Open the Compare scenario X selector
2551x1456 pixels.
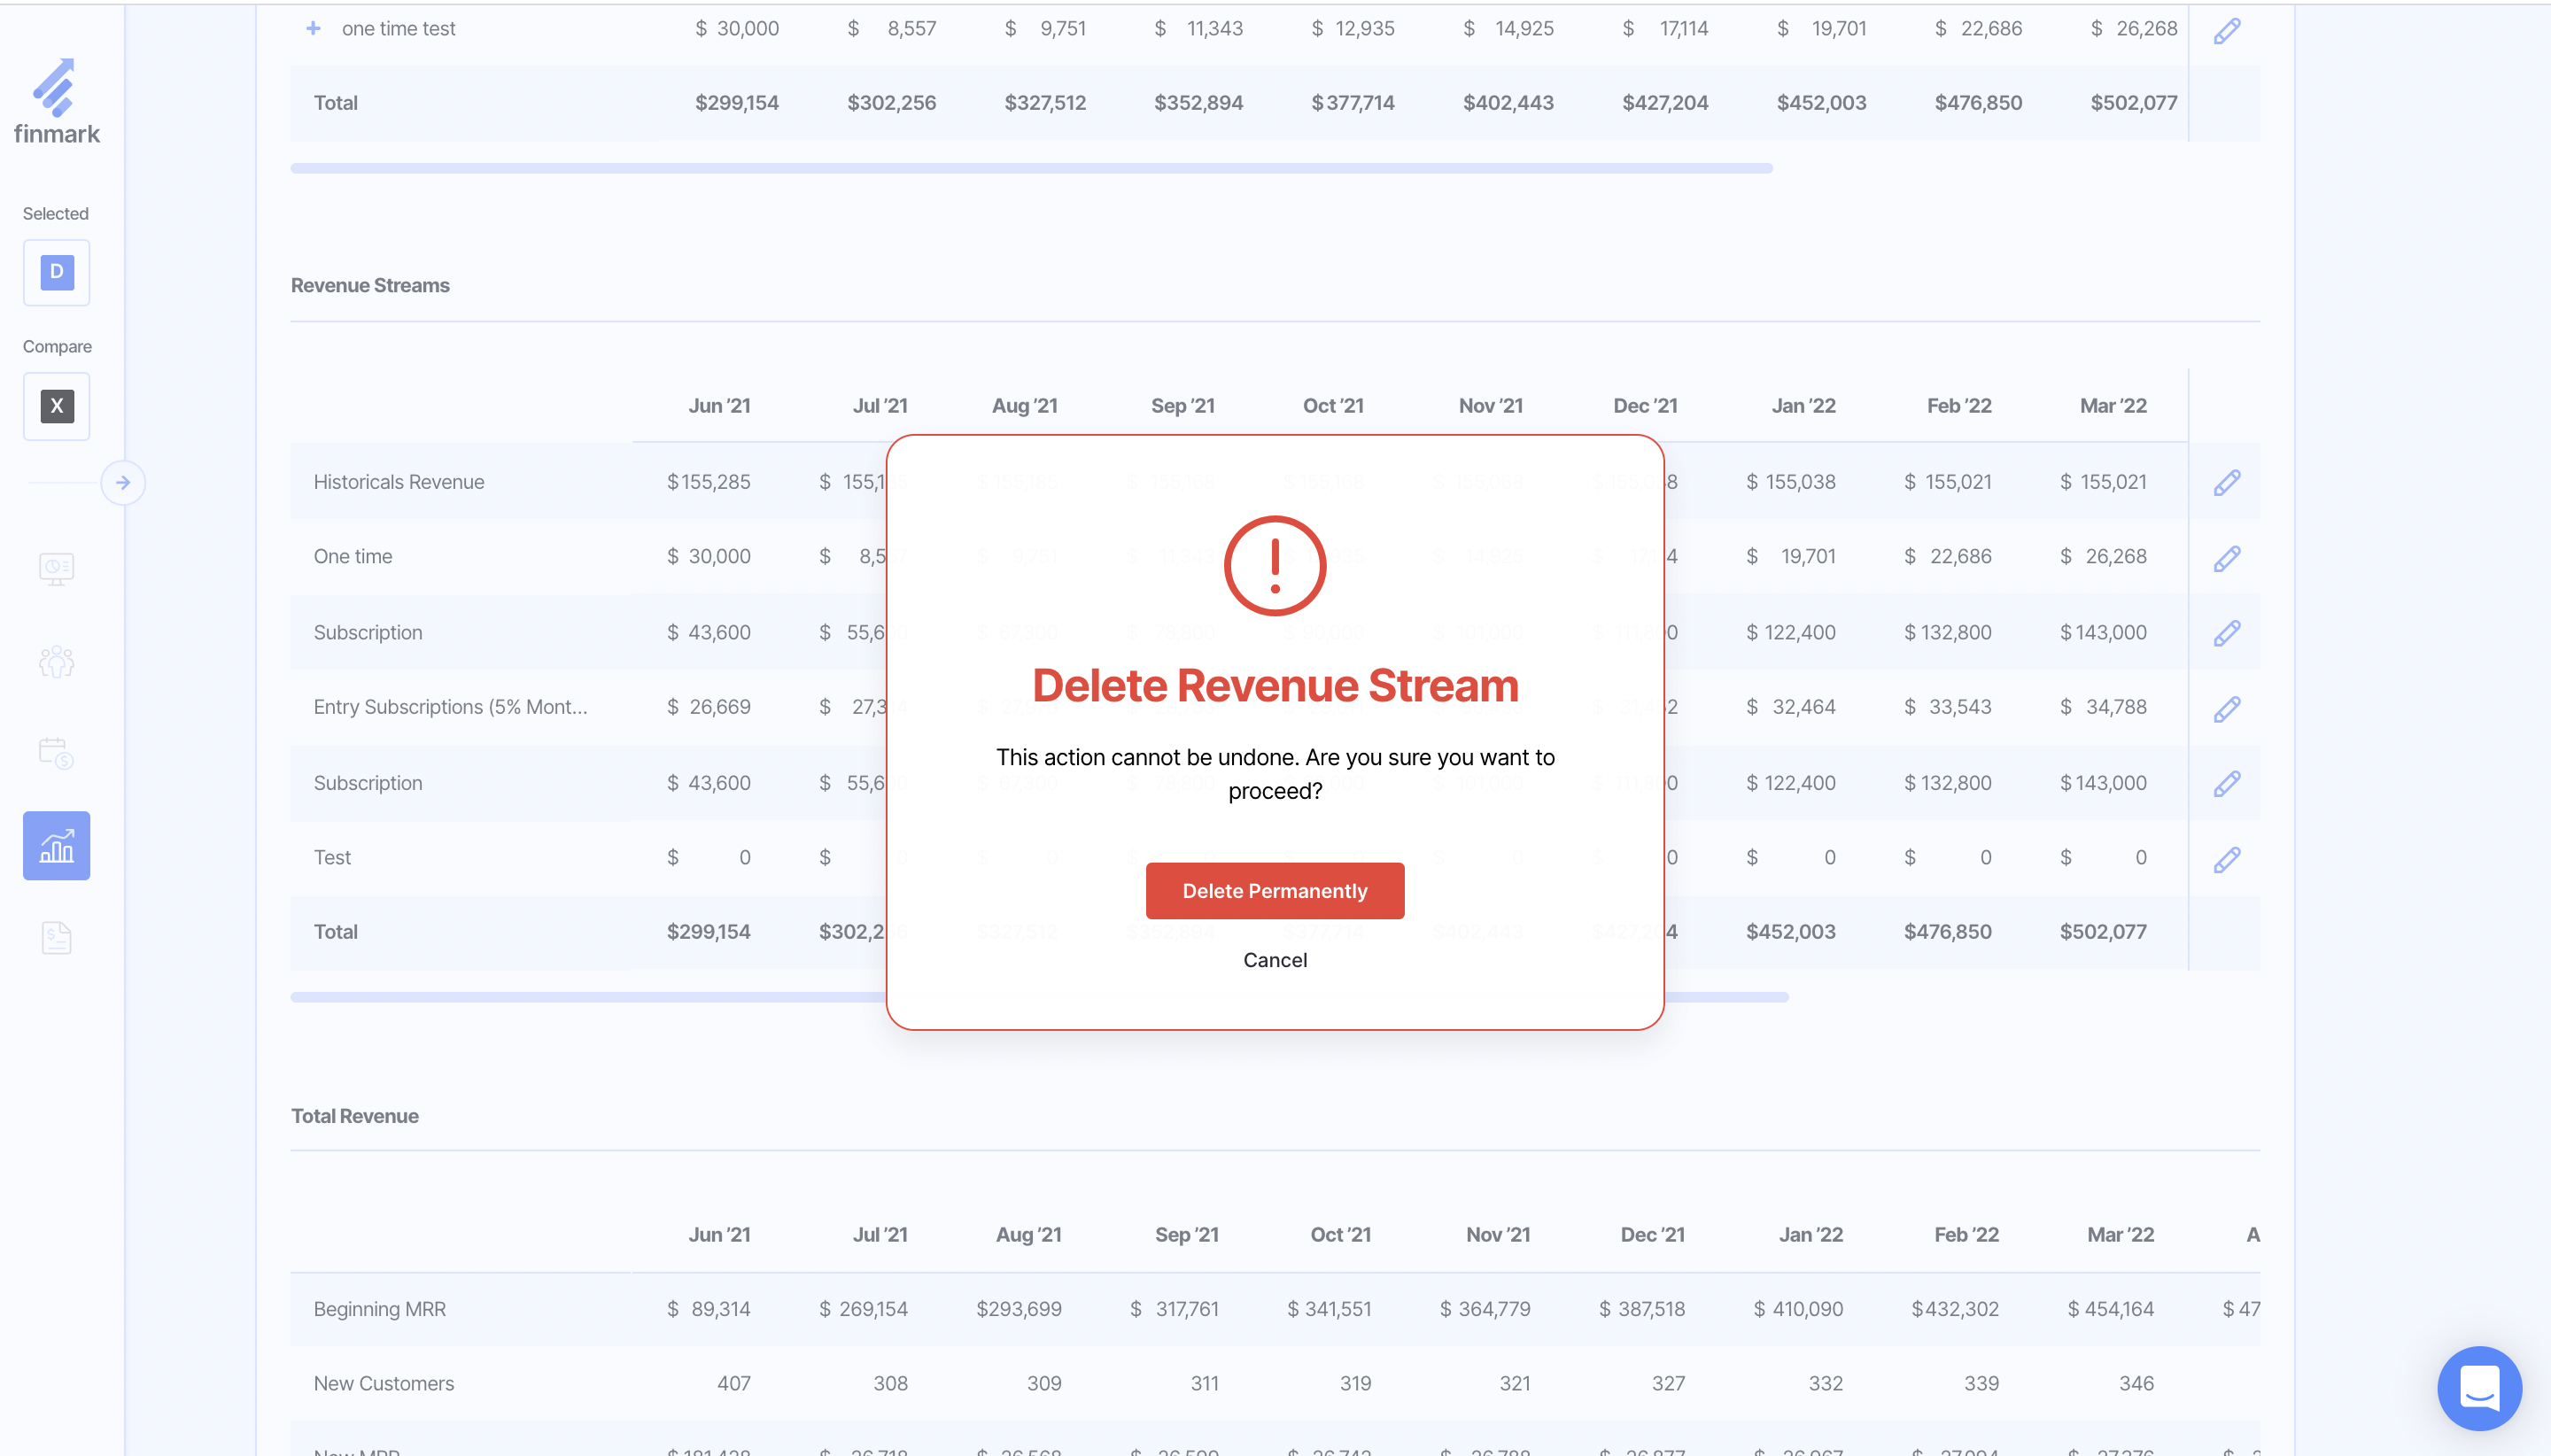click(x=56, y=406)
